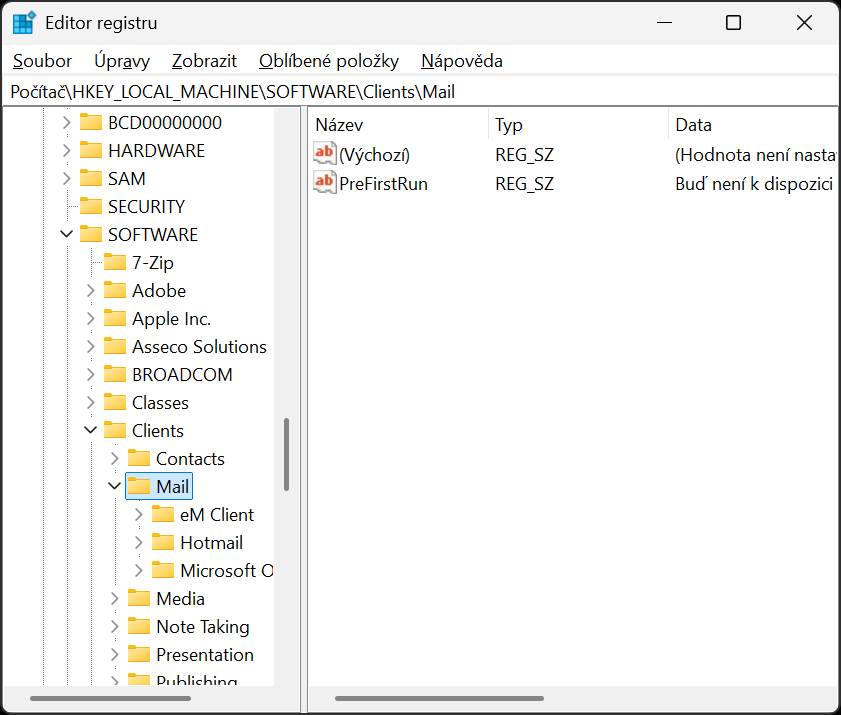Image resolution: width=841 pixels, height=715 pixels.
Task: Click the registry path address bar
Action: point(420,92)
